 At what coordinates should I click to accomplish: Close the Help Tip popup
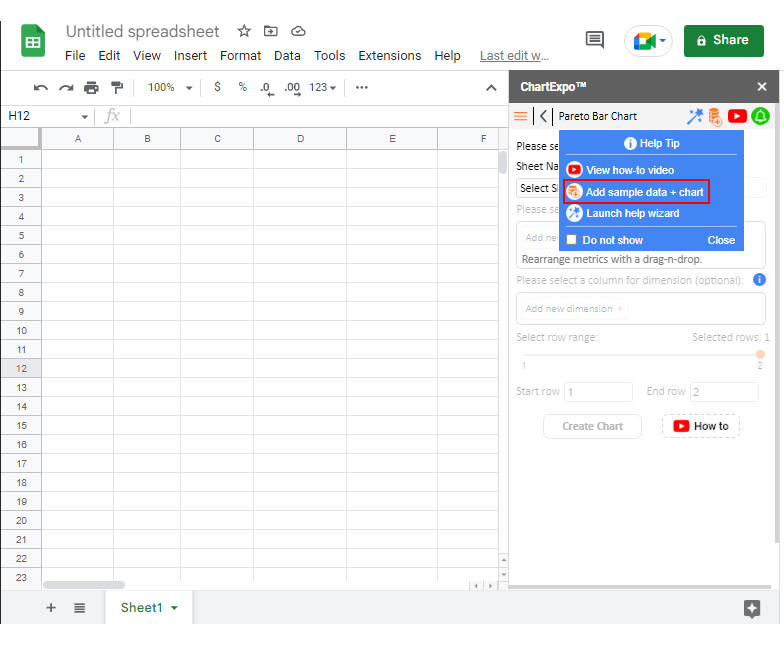pyautogui.click(x=721, y=240)
